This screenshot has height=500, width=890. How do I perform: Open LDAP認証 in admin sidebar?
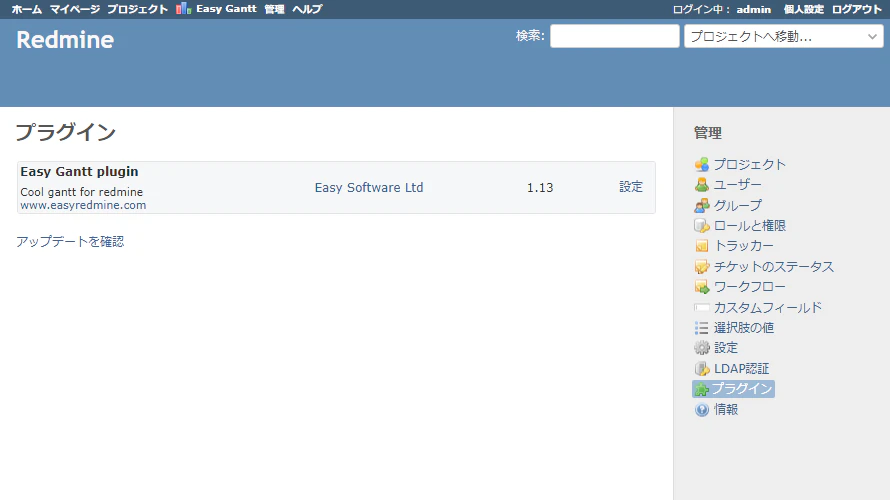click(x=742, y=369)
